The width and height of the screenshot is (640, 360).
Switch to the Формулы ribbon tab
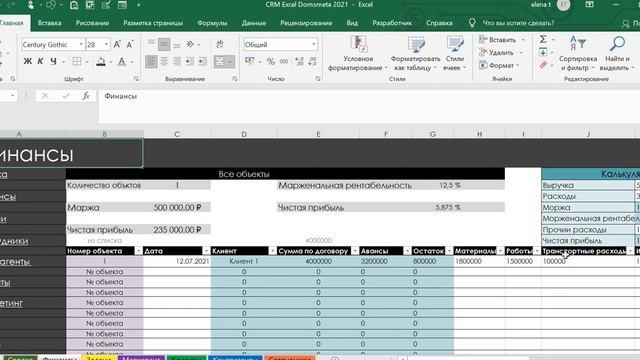click(x=212, y=23)
